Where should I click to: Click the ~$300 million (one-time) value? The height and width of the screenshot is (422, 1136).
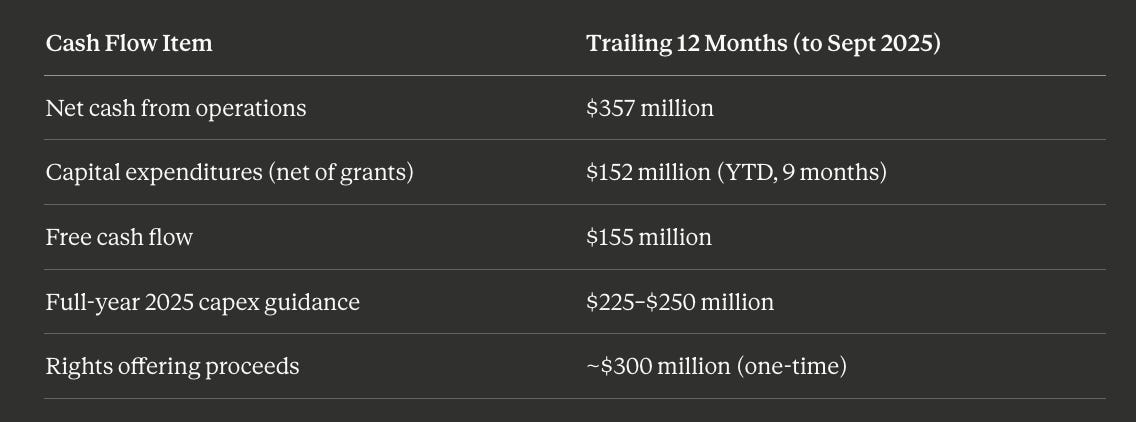point(717,367)
